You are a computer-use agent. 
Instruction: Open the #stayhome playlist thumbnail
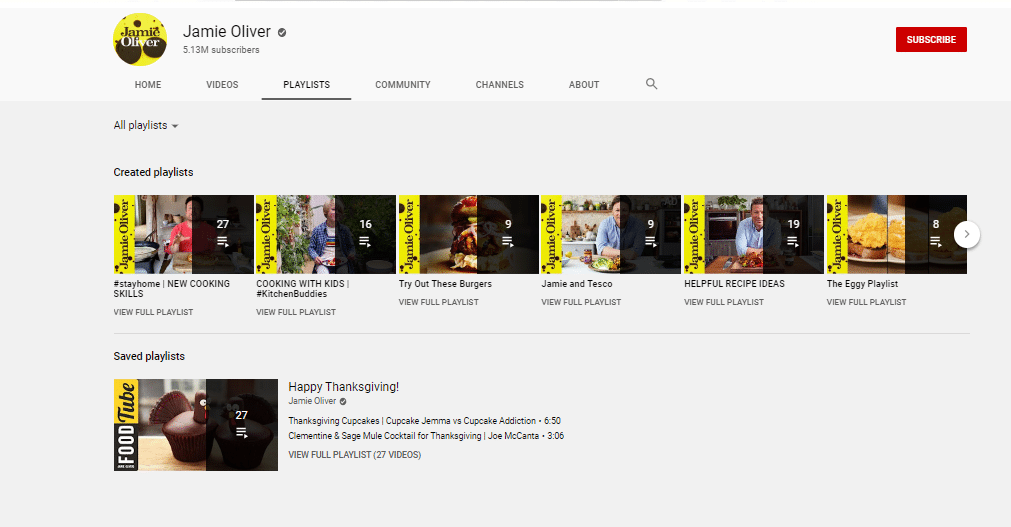[x=184, y=235]
